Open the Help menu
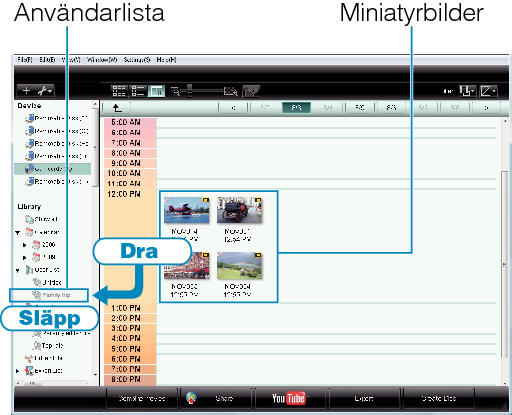The image size is (512, 415). [x=166, y=60]
